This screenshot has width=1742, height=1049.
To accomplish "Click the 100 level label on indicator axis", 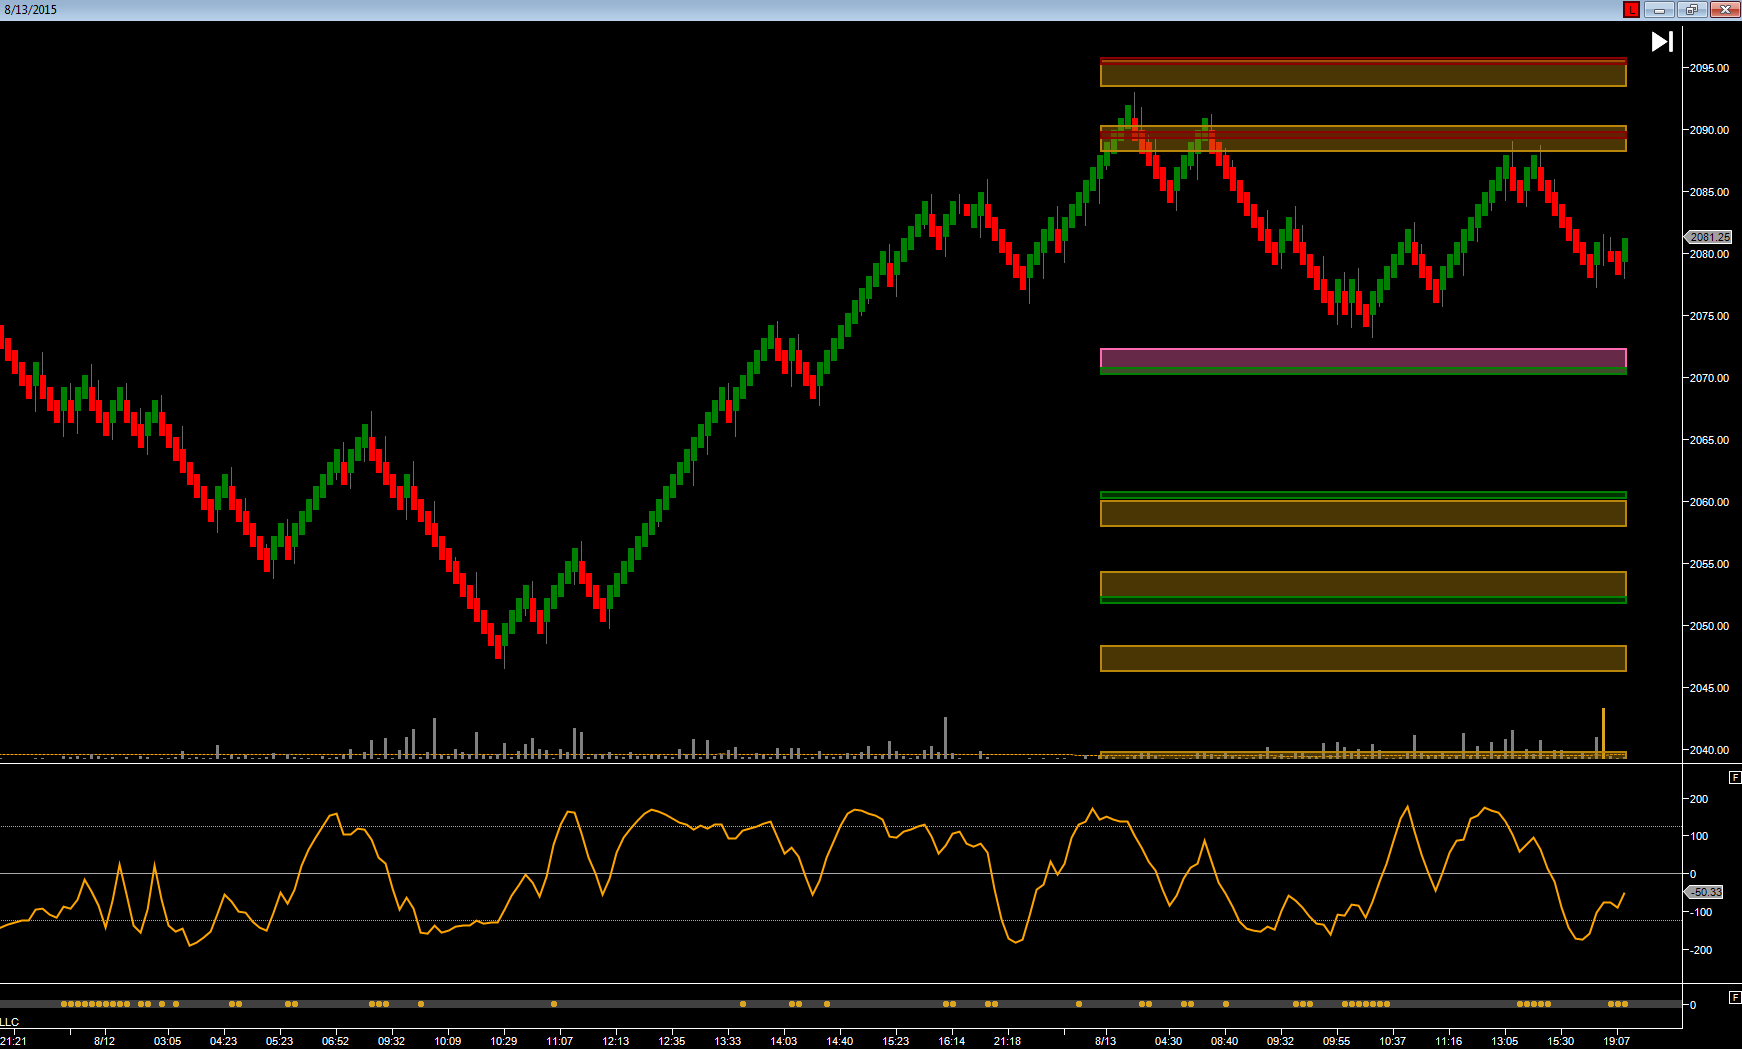I will [x=1698, y=836].
